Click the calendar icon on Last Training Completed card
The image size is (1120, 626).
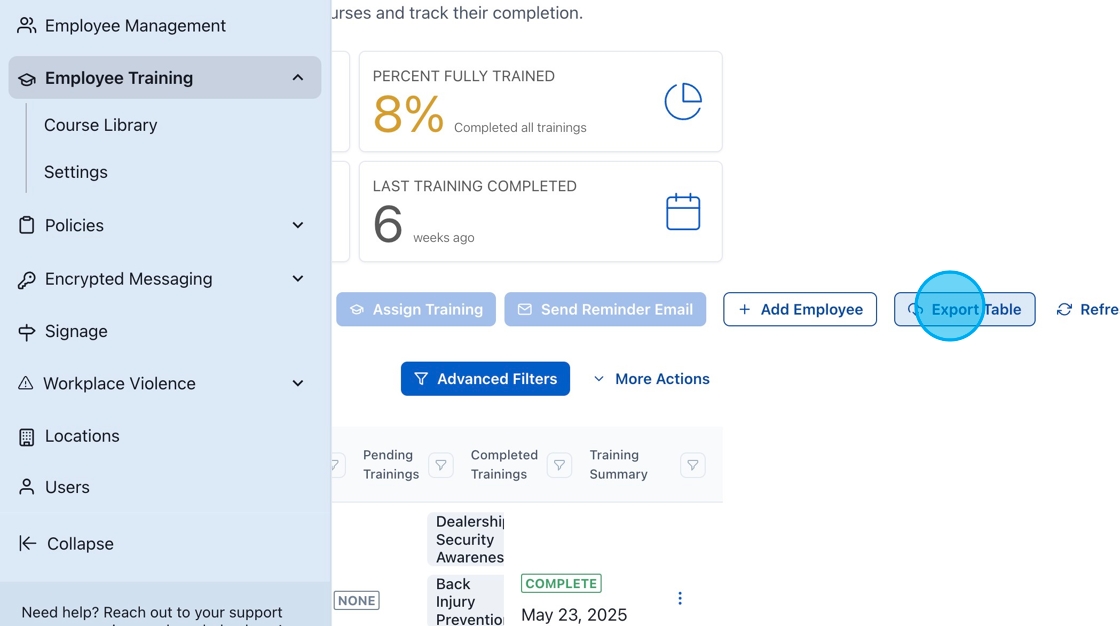click(x=683, y=210)
